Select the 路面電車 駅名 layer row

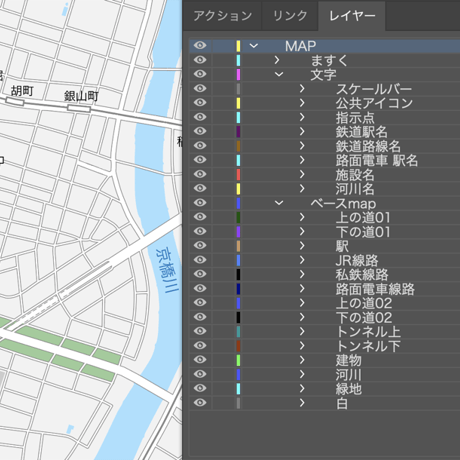[325, 160]
